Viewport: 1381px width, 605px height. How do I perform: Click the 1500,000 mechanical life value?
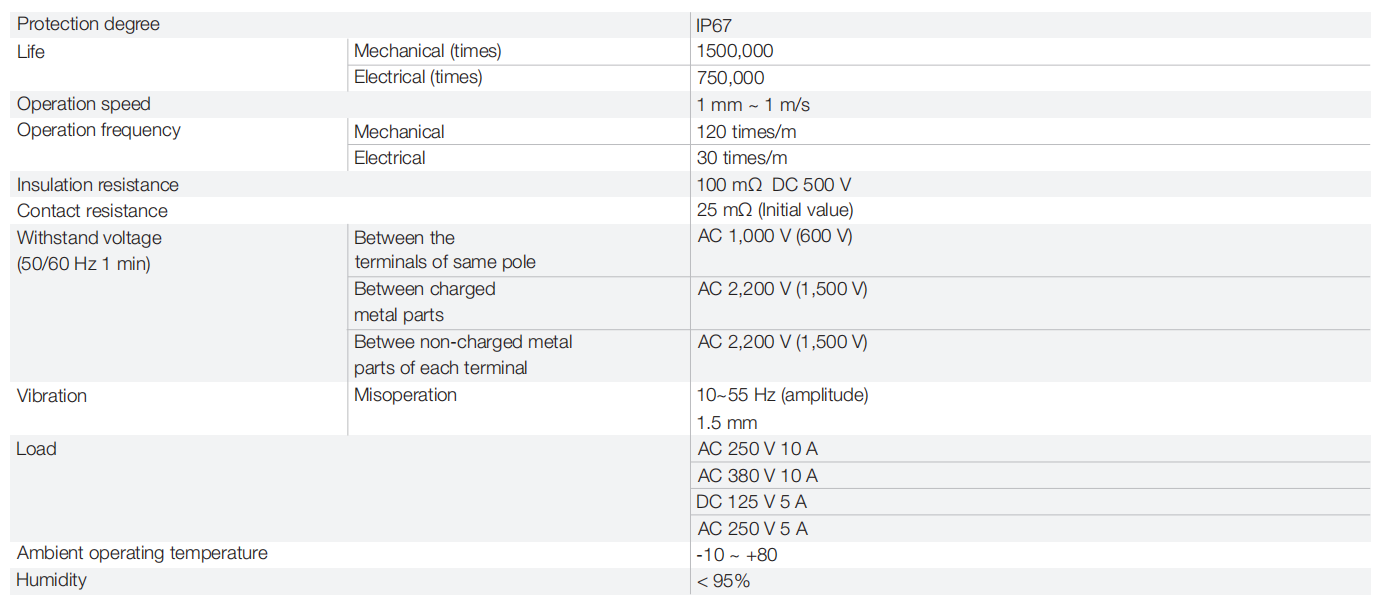[735, 51]
